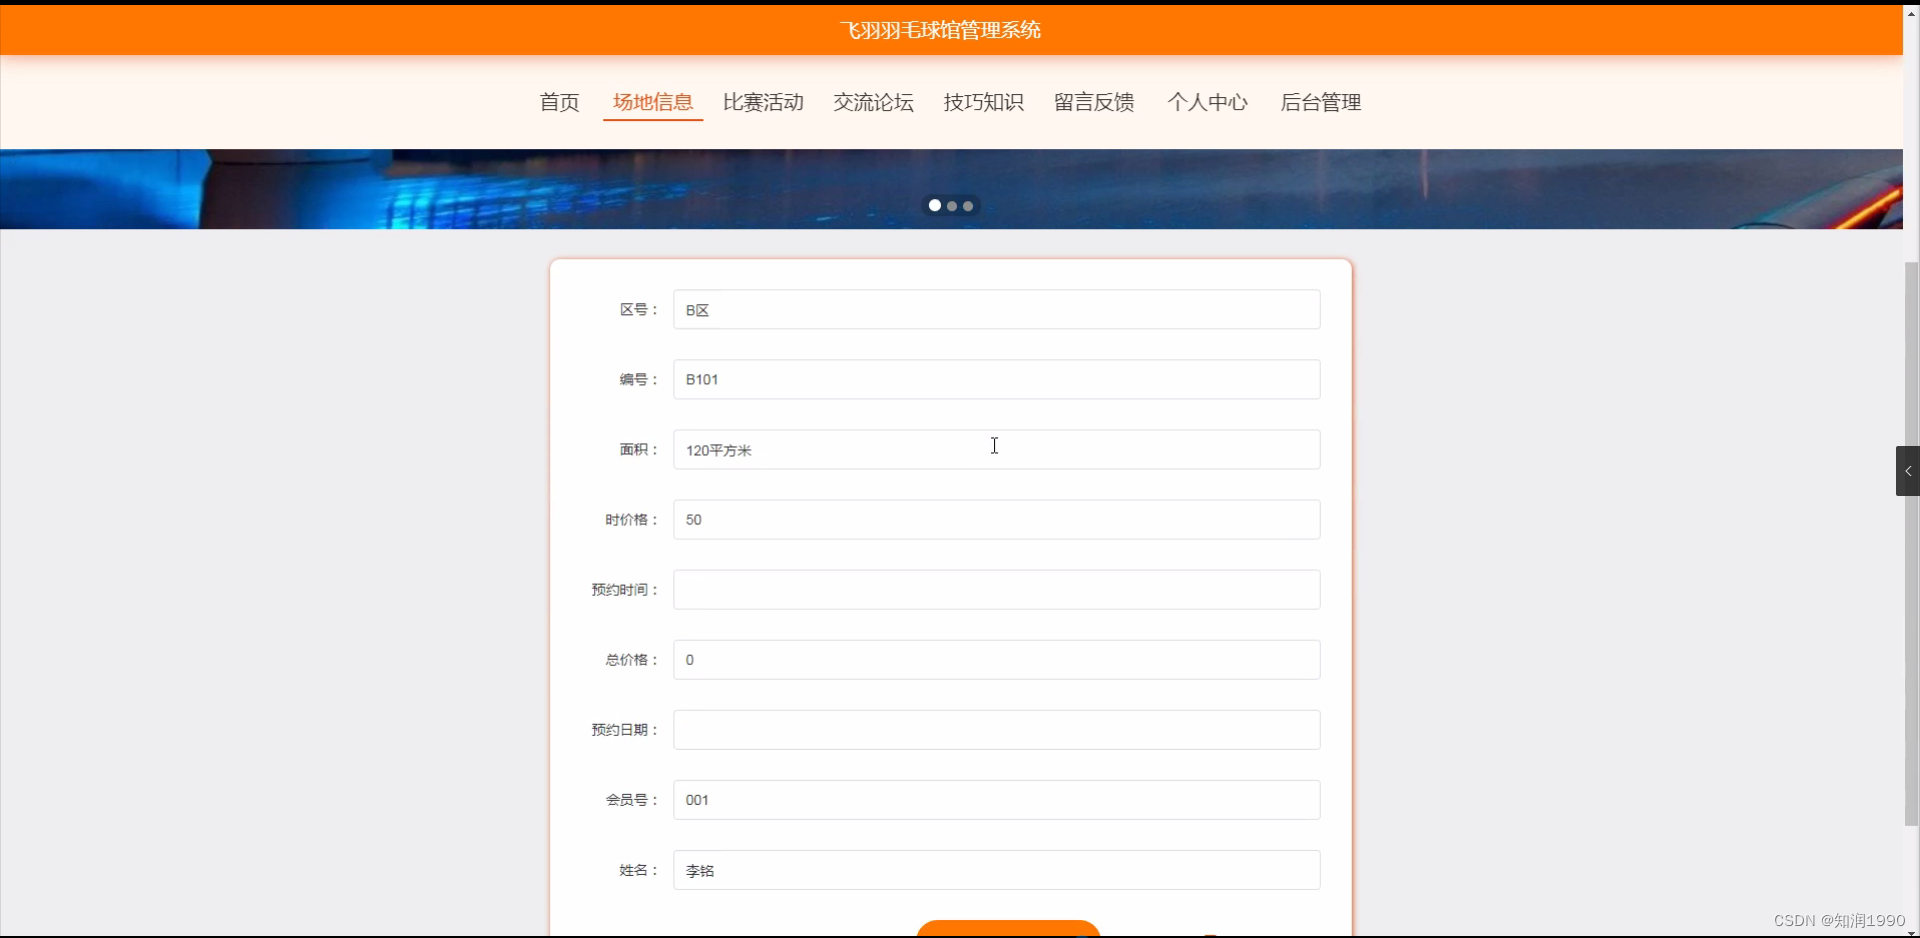Click the 区号 field showing B区
Screen dimensions: 1920x938
[995, 309]
